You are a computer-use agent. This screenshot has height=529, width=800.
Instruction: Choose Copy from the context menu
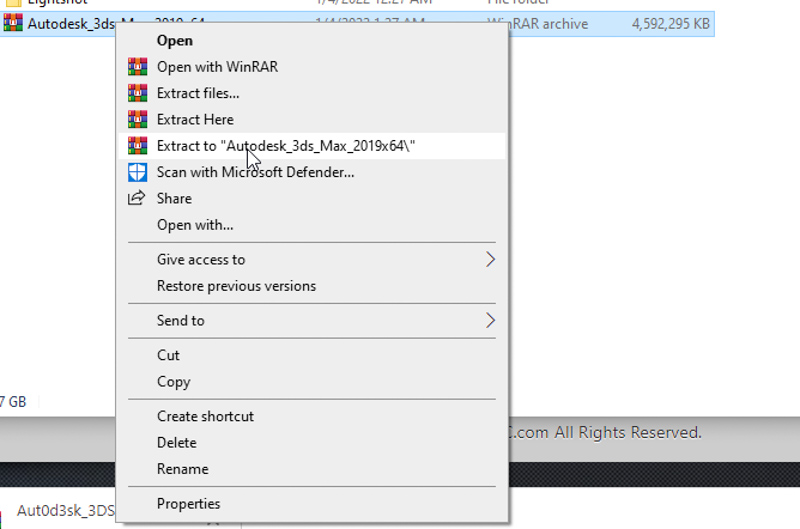point(312,382)
